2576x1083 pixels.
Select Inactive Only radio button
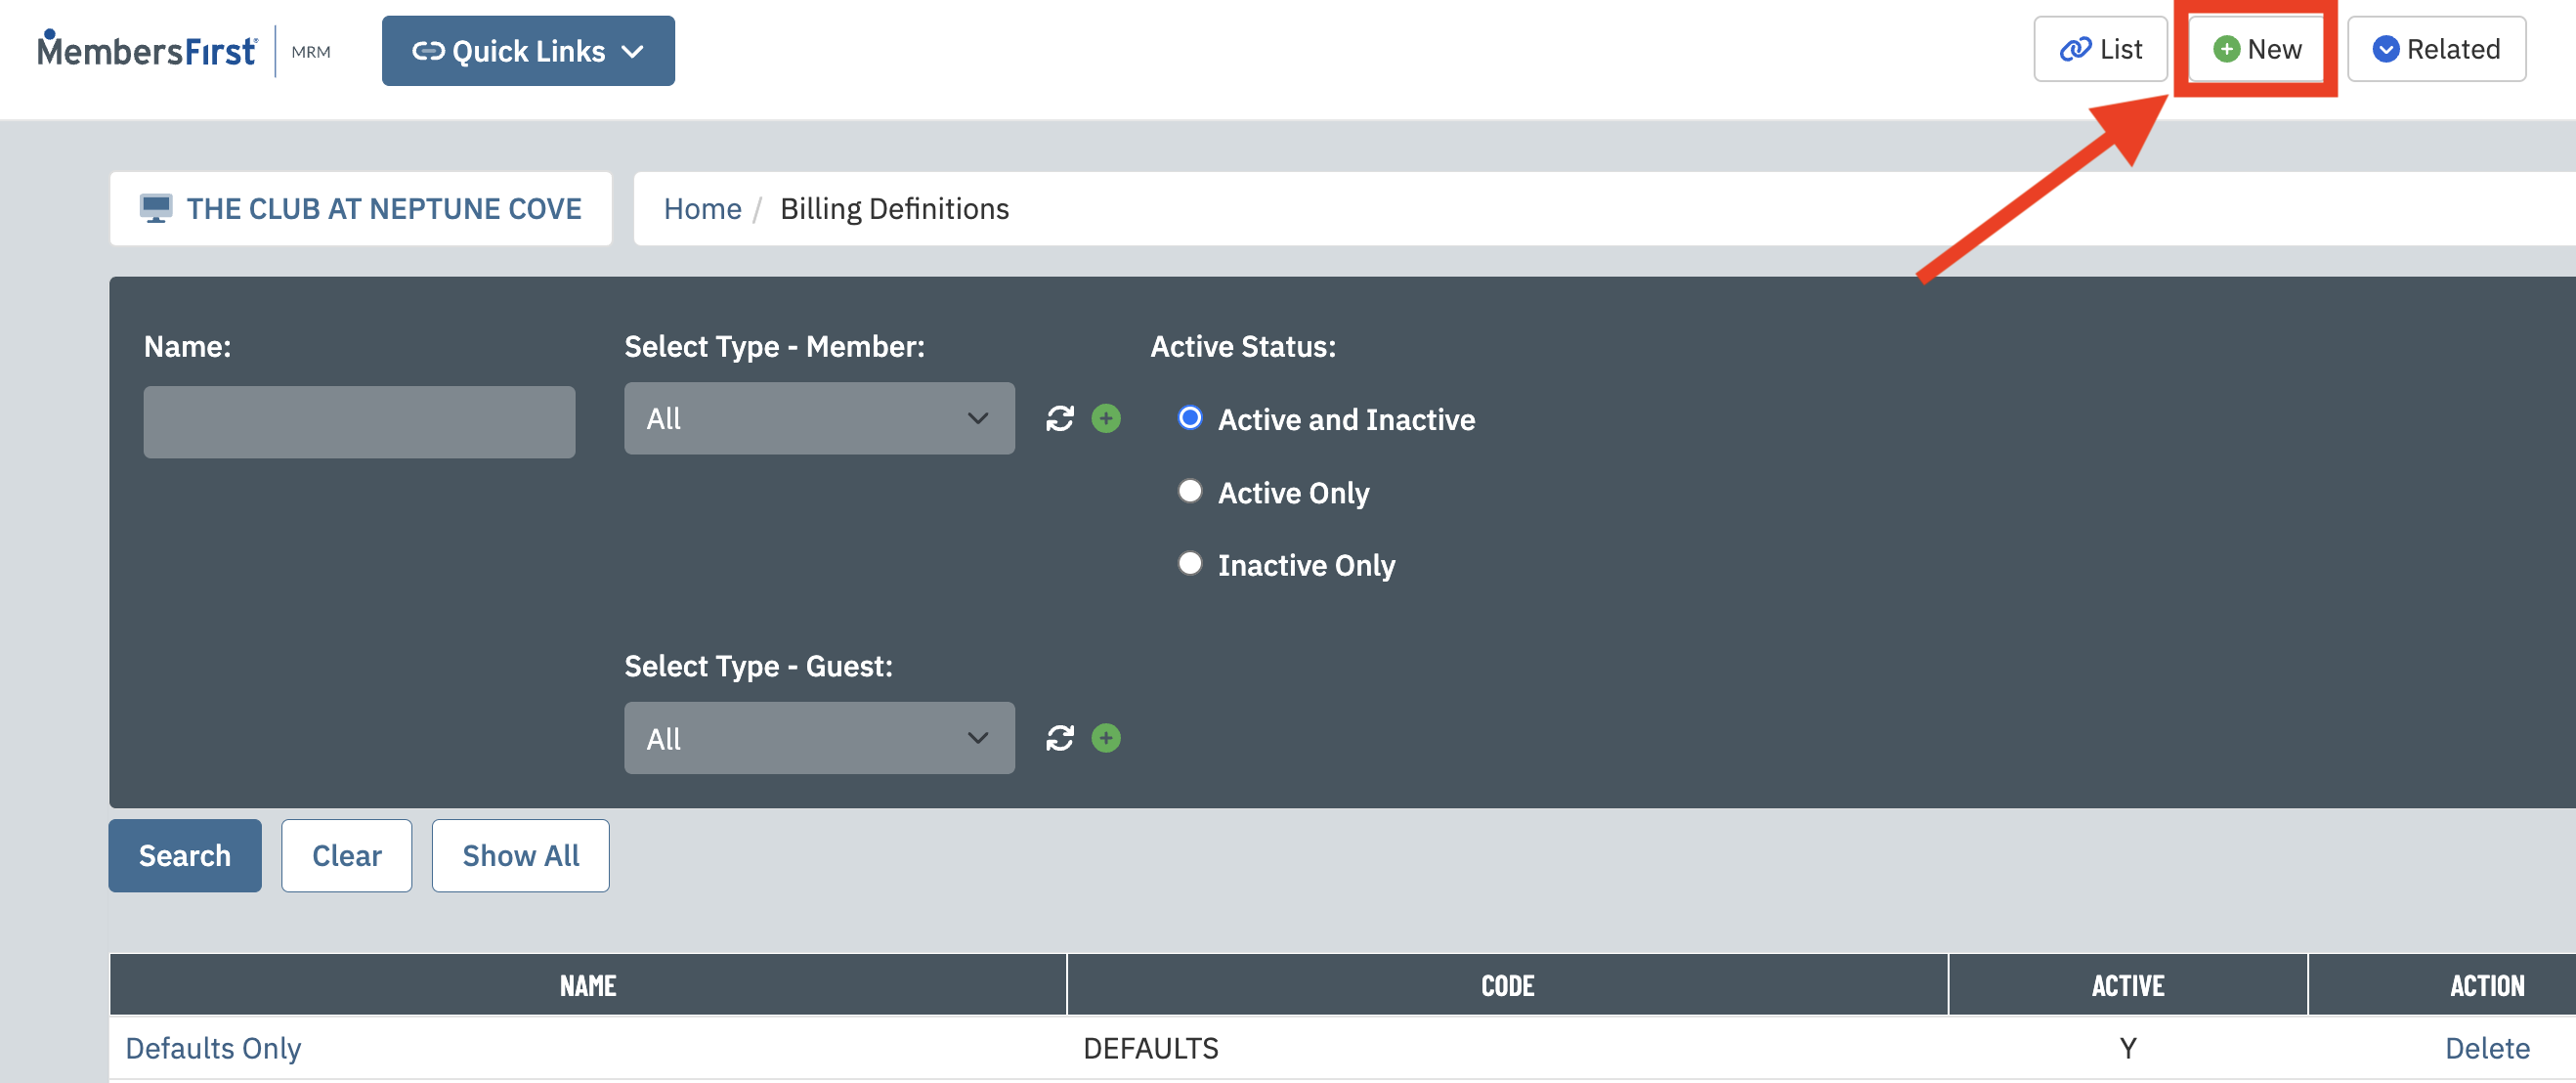[1189, 564]
